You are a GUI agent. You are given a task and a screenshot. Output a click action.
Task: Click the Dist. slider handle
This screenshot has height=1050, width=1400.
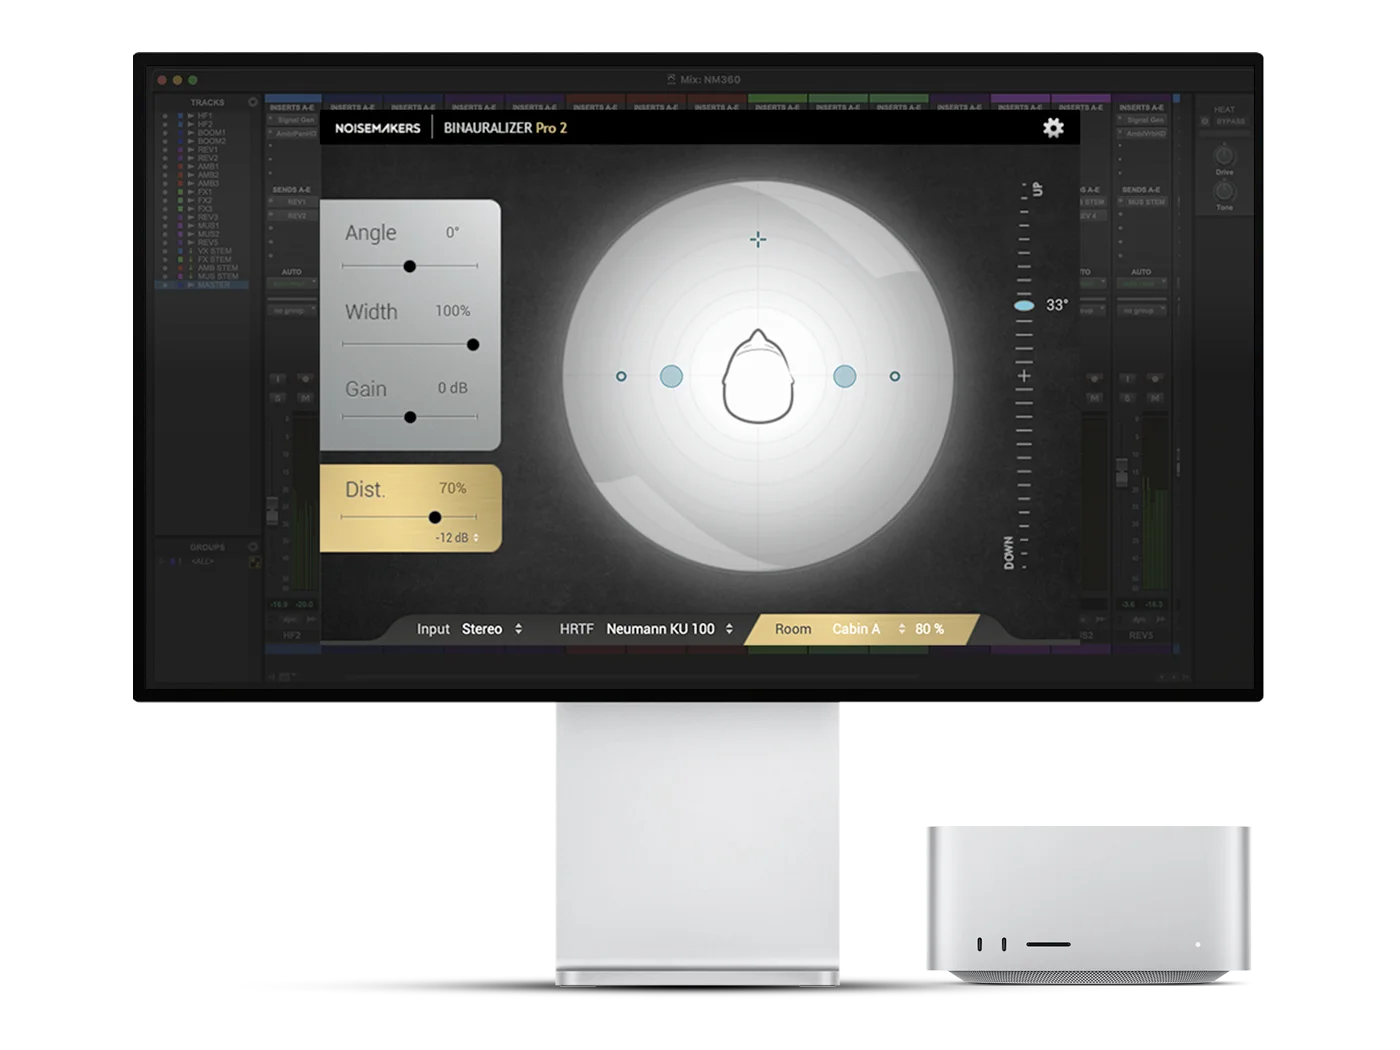(x=435, y=517)
